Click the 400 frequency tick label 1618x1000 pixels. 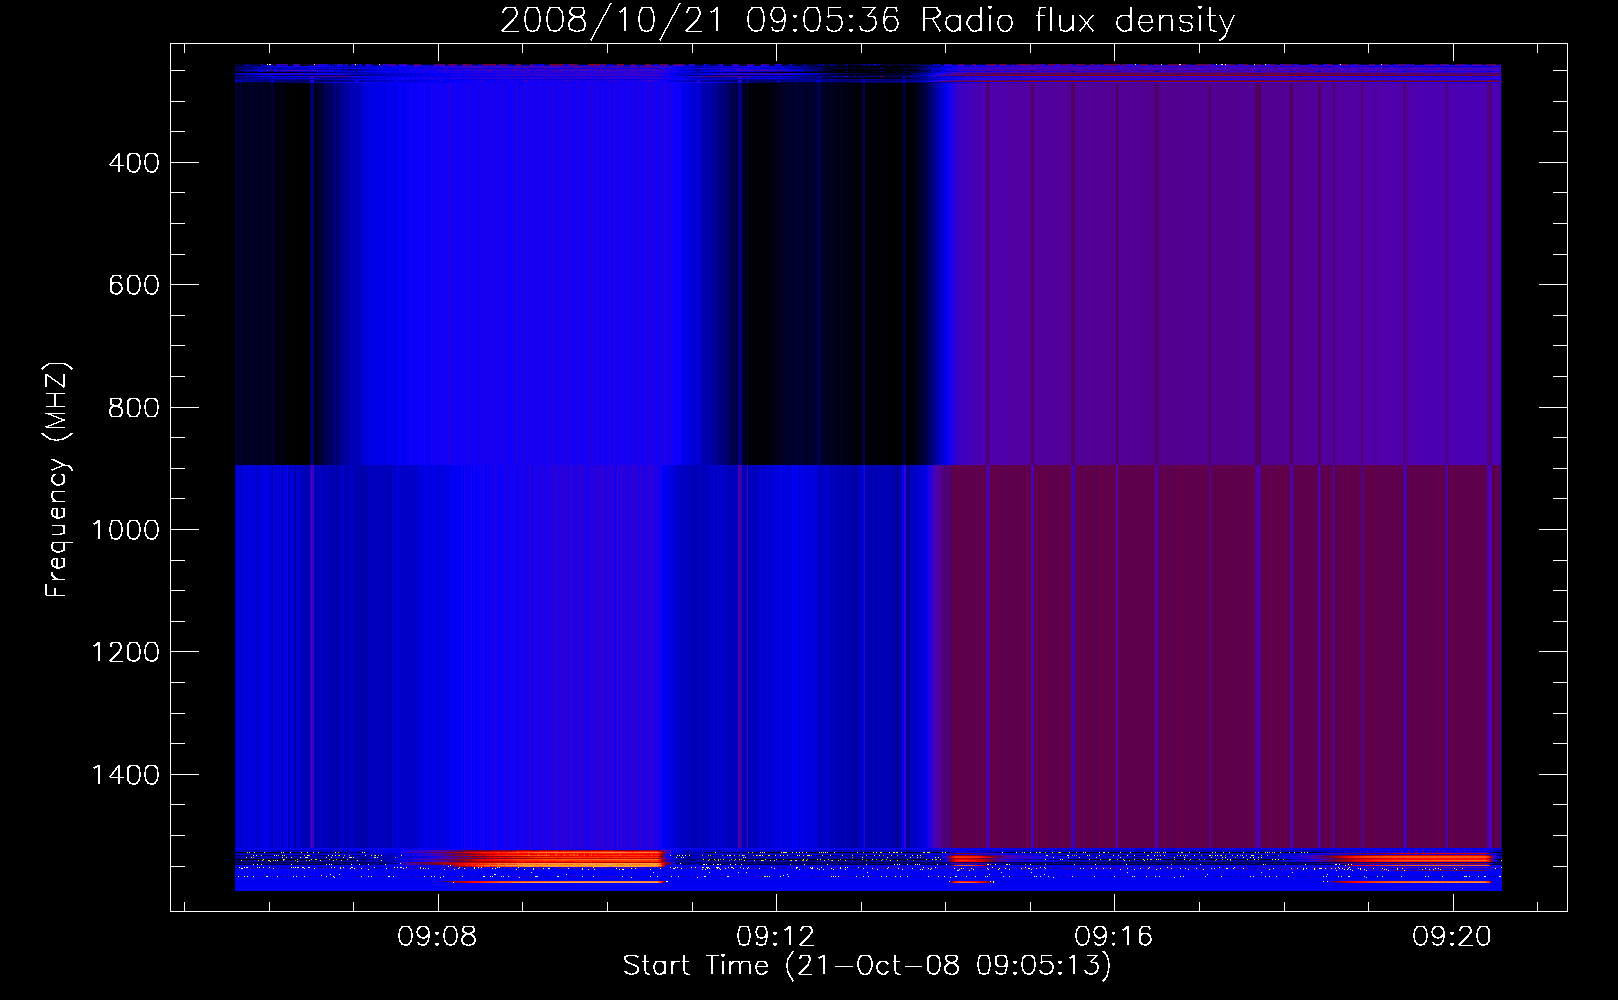point(134,163)
